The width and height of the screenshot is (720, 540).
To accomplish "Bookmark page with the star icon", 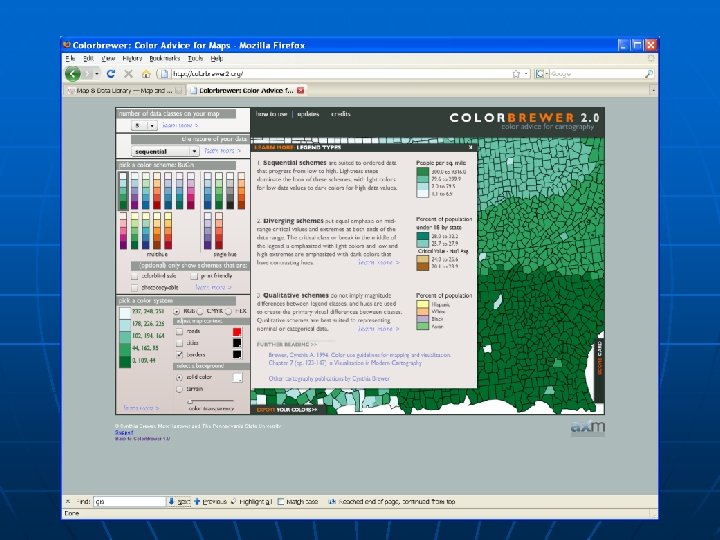I will [x=516, y=73].
